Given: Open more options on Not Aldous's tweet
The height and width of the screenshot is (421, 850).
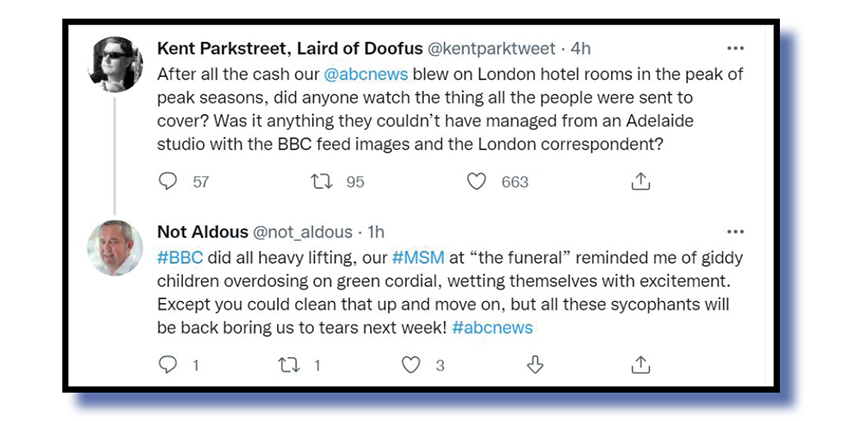Looking at the screenshot, I should 735,231.
